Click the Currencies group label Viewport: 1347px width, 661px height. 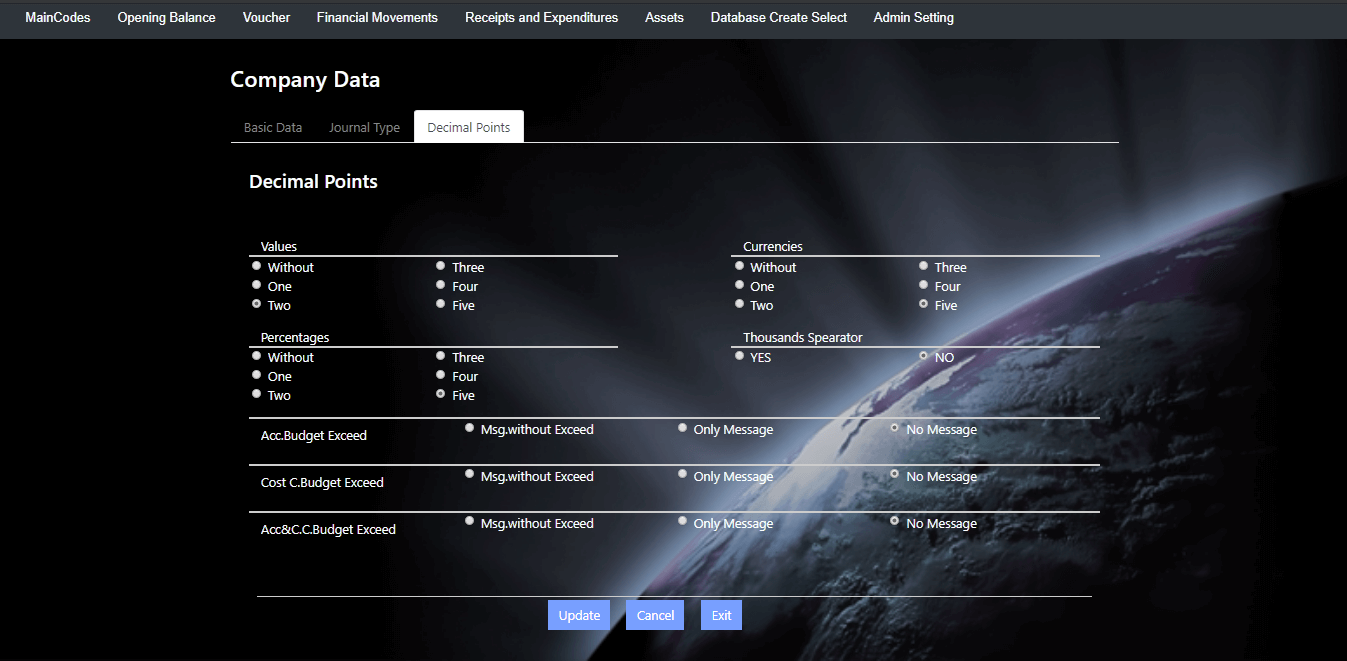pyautogui.click(x=773, y=247)
